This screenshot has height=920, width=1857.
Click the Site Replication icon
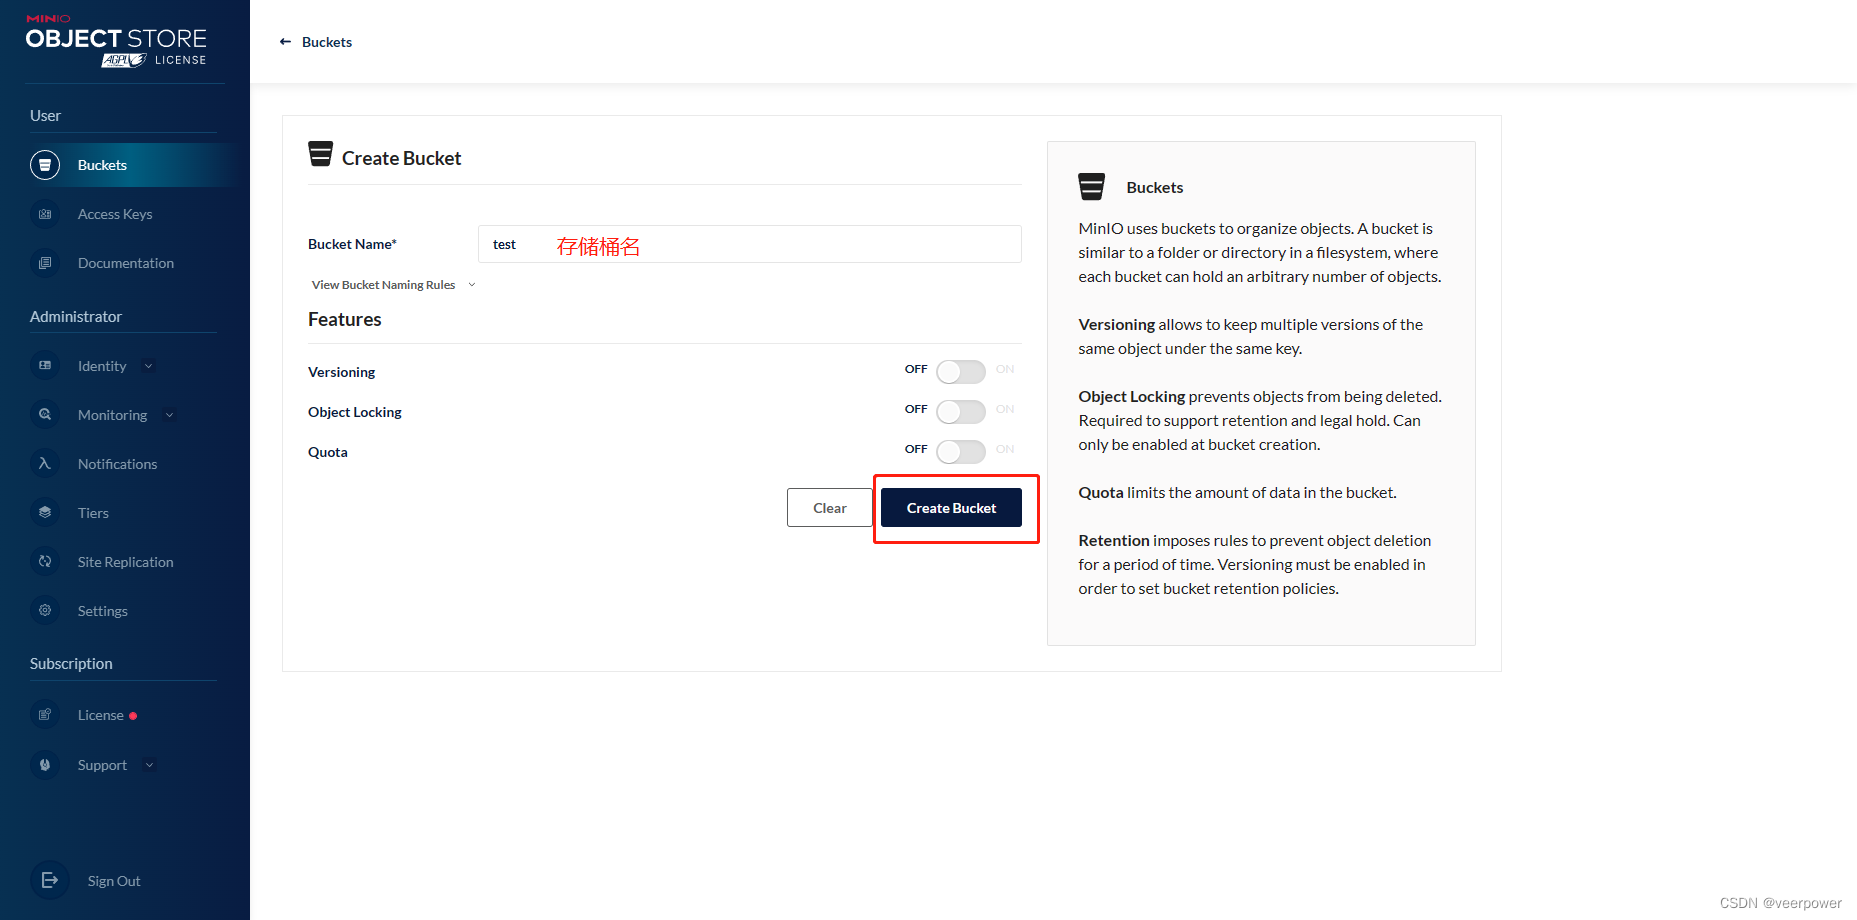[x=45, y=562]
